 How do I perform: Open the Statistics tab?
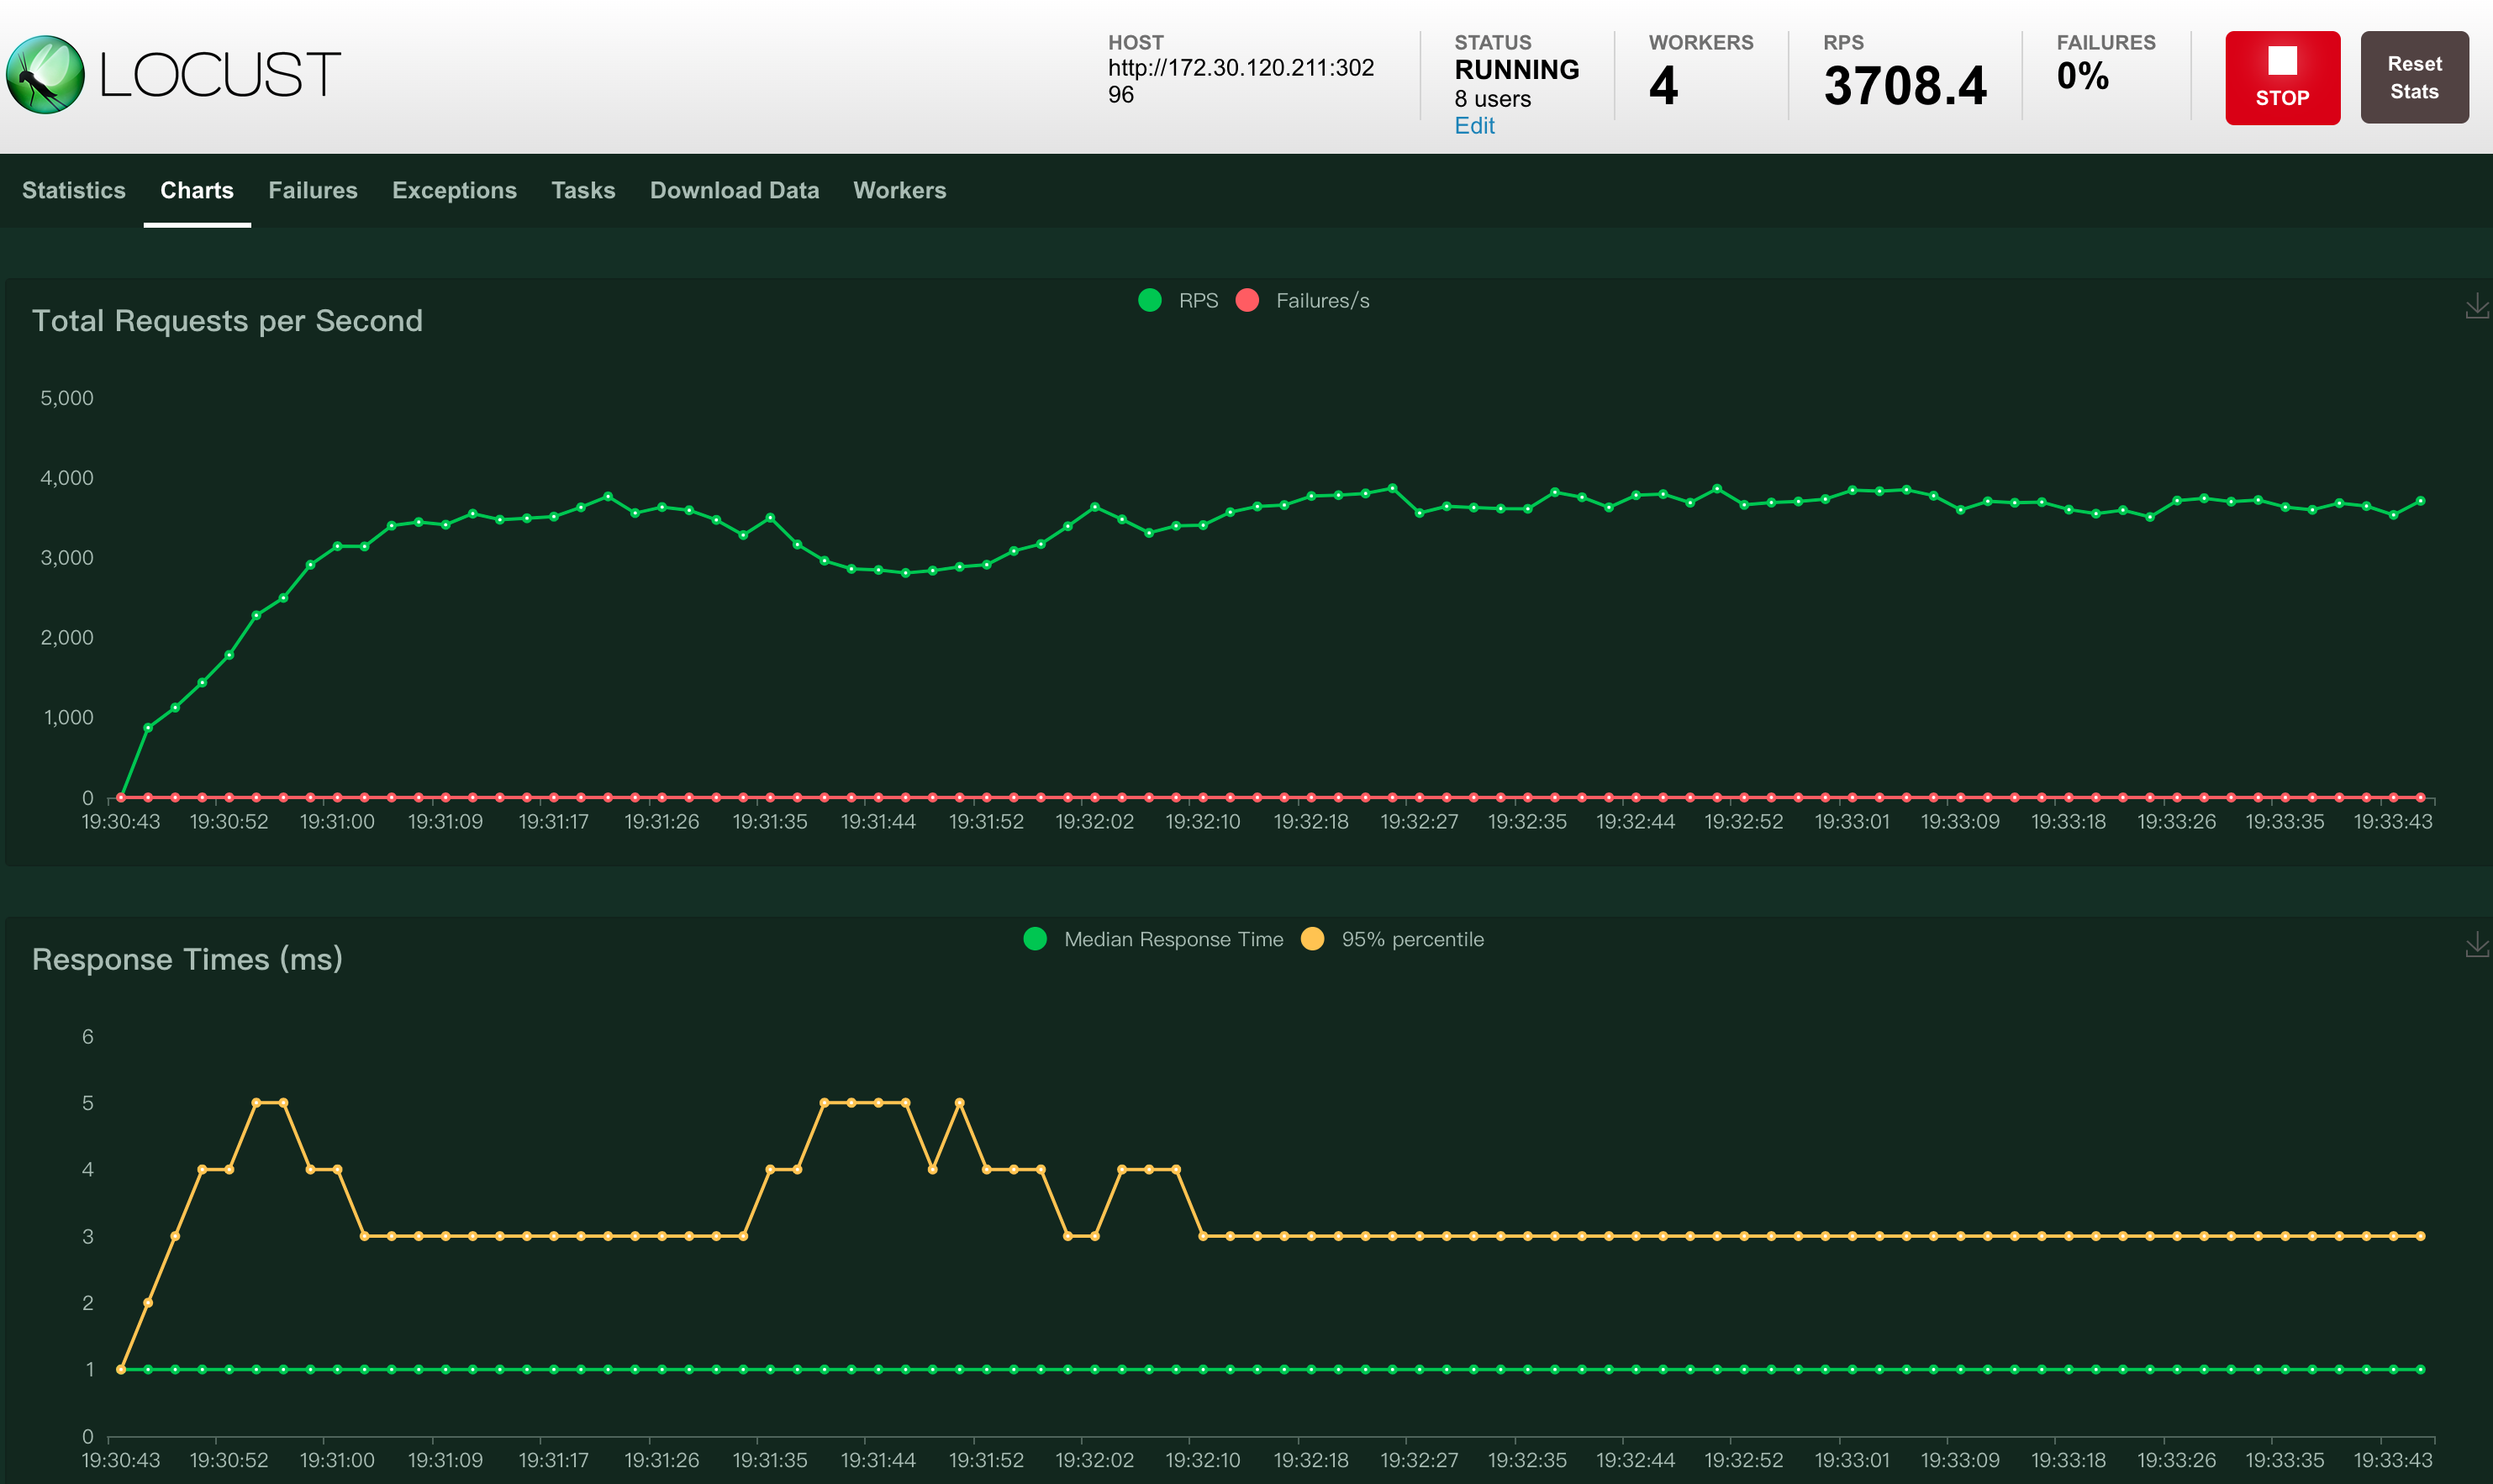pyautogui.click(x=74, y=190)
